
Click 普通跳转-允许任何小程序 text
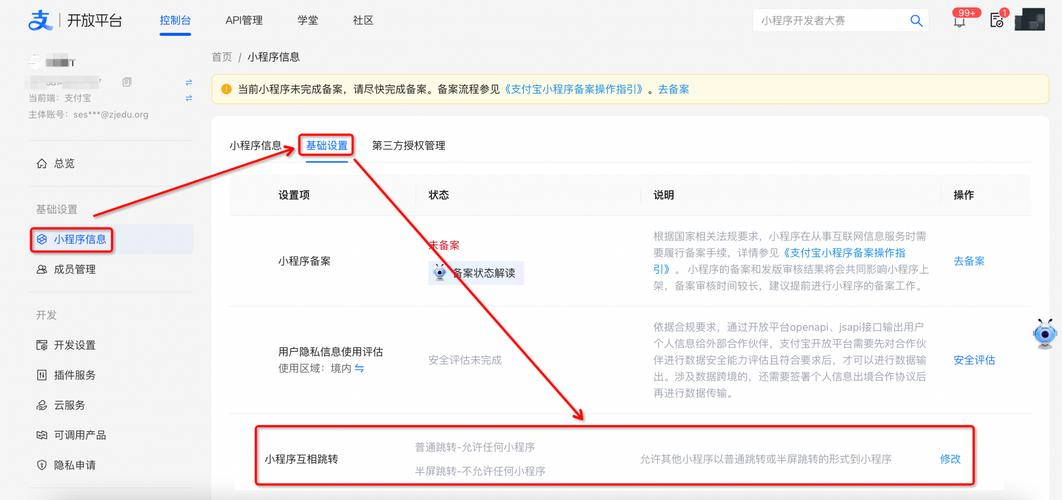pyautogui.click(x=475, y=447)
